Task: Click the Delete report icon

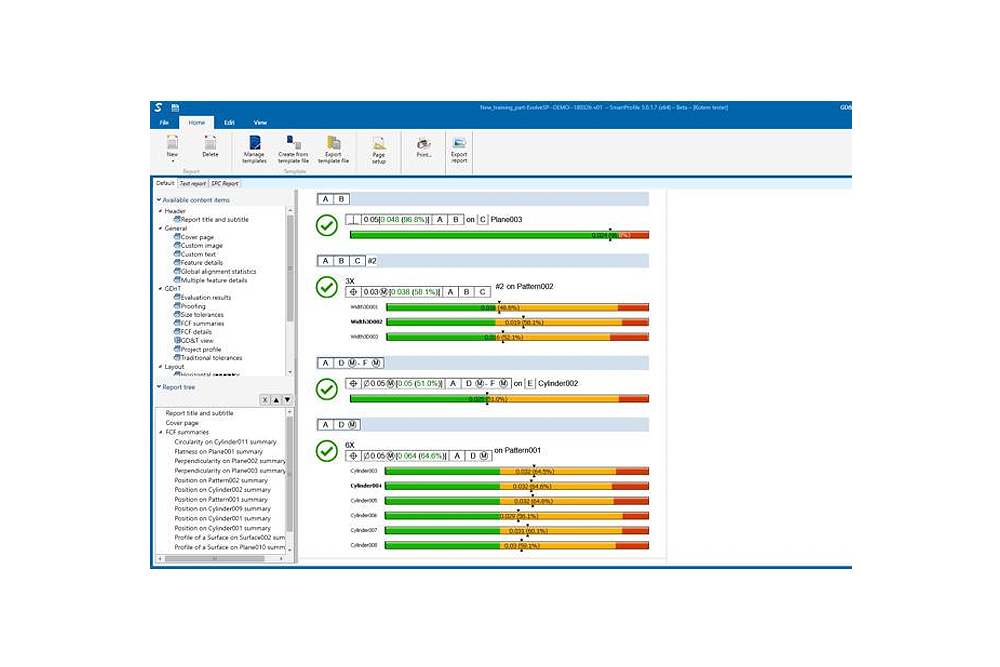Action: (x=210, y=143)
